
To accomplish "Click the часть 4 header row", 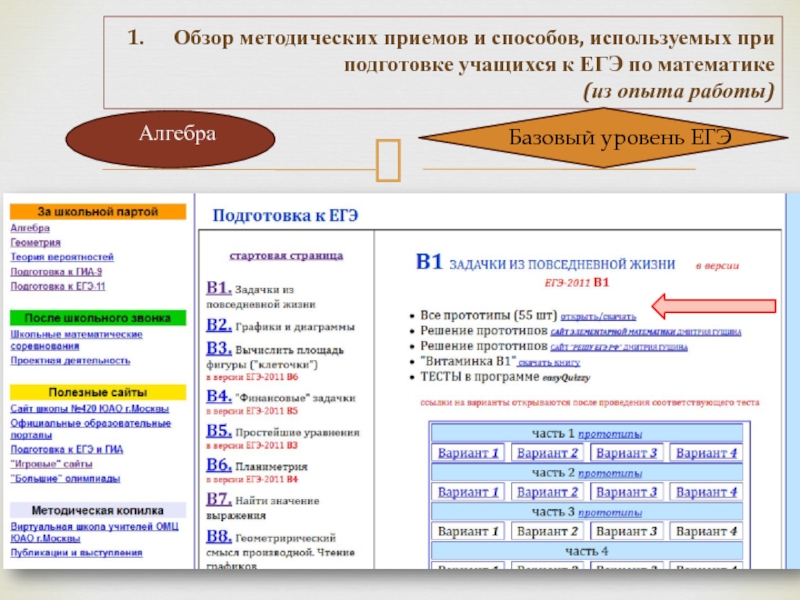I will pyautogui.click(x=587, y=552).
